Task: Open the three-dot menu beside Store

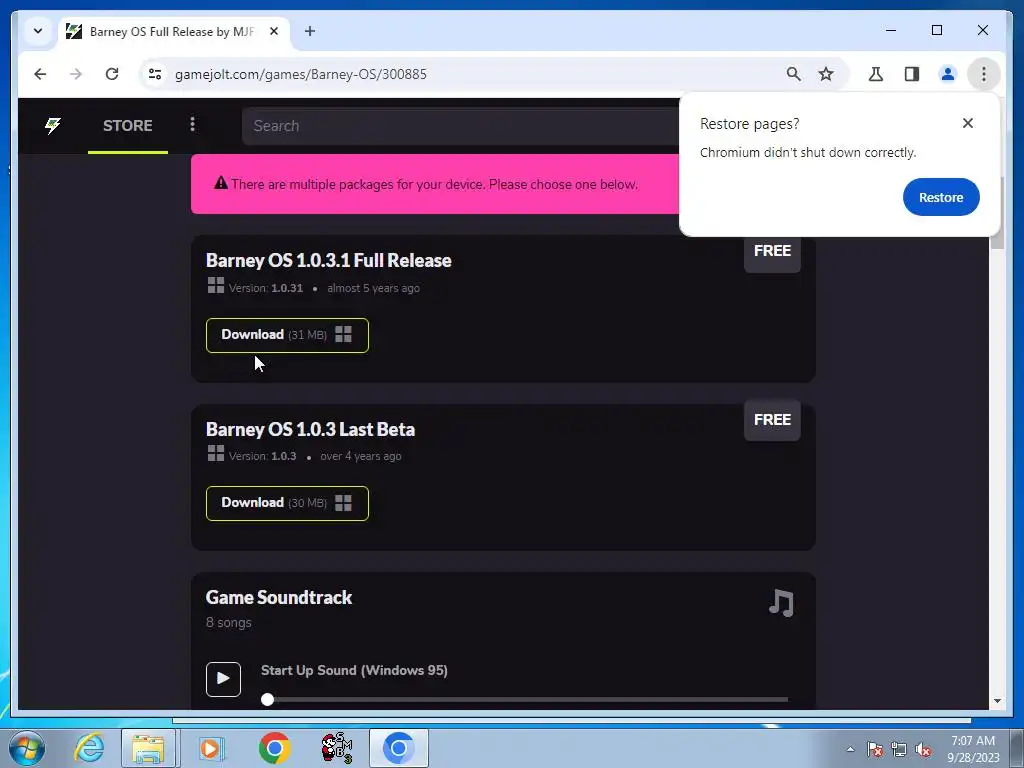Action: (192, 125)
